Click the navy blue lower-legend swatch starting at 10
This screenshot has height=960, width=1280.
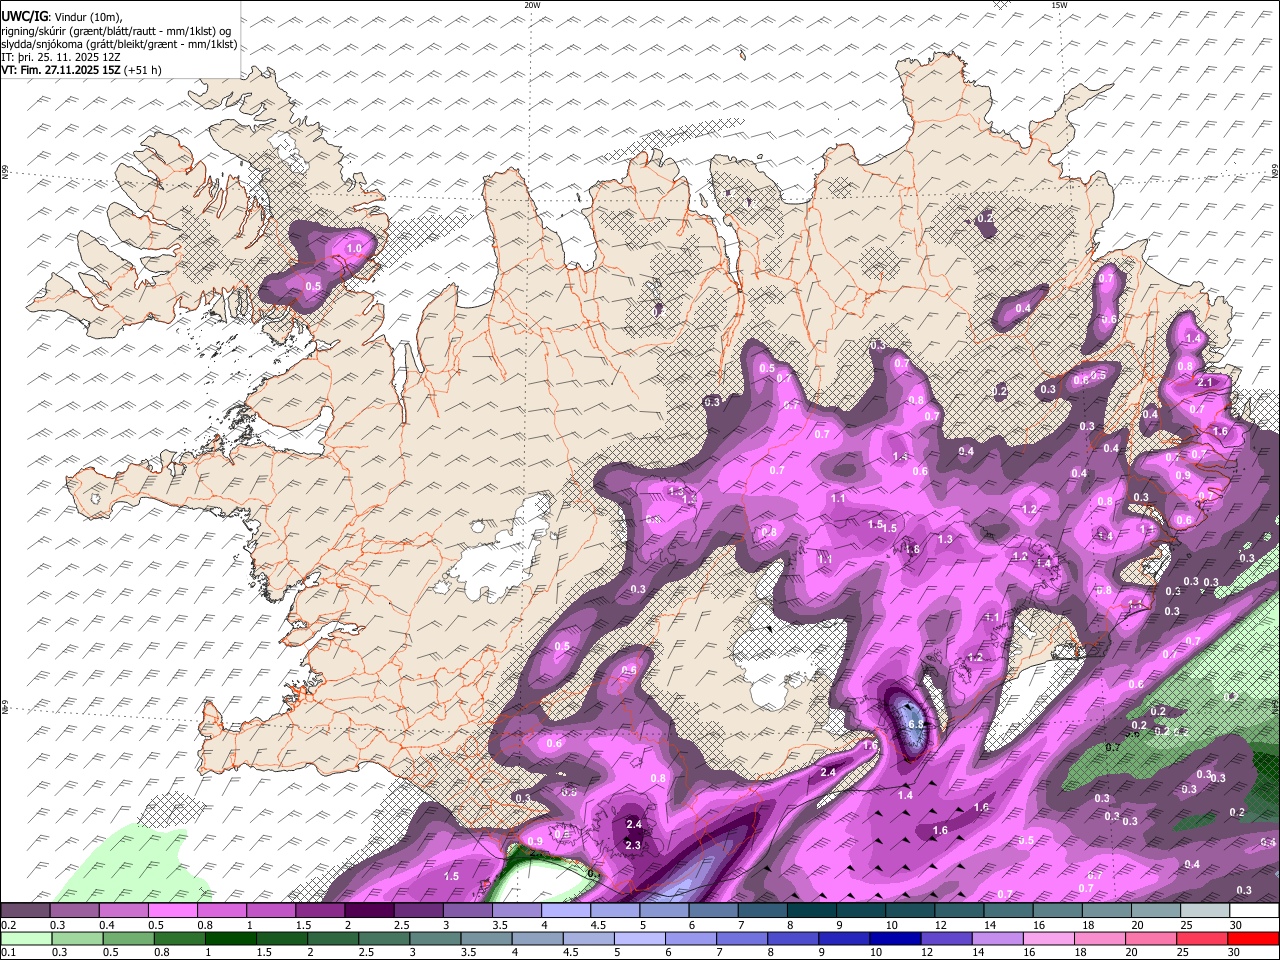point(896,938)
